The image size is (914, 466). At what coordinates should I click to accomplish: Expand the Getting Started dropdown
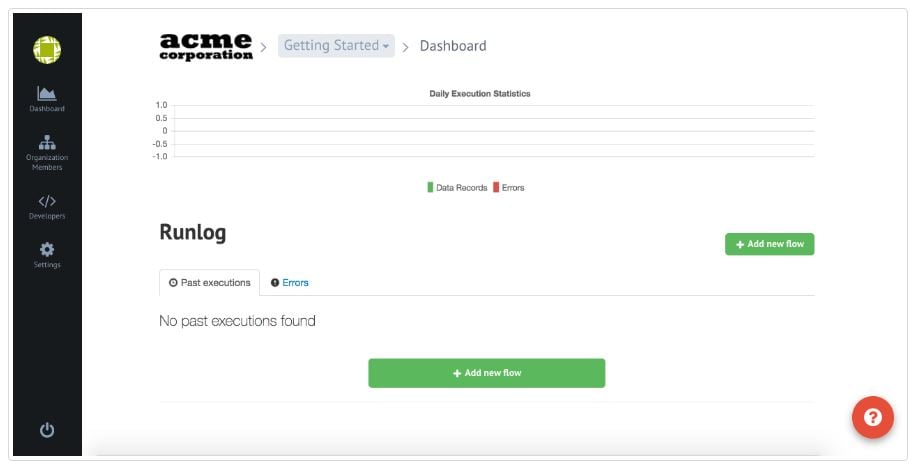[336, 45]
